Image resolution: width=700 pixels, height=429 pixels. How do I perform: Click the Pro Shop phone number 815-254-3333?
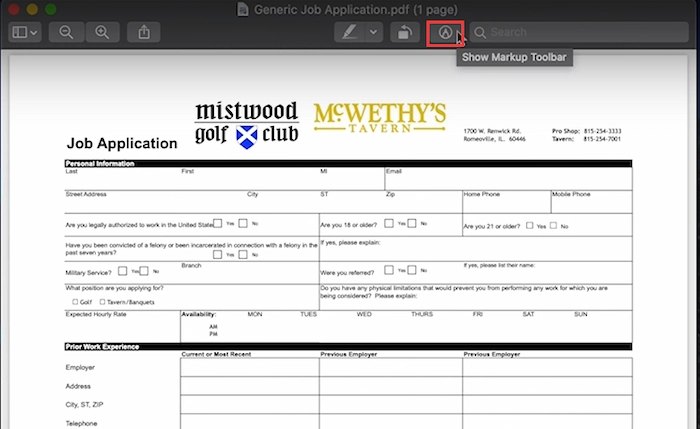click(602, 131)
